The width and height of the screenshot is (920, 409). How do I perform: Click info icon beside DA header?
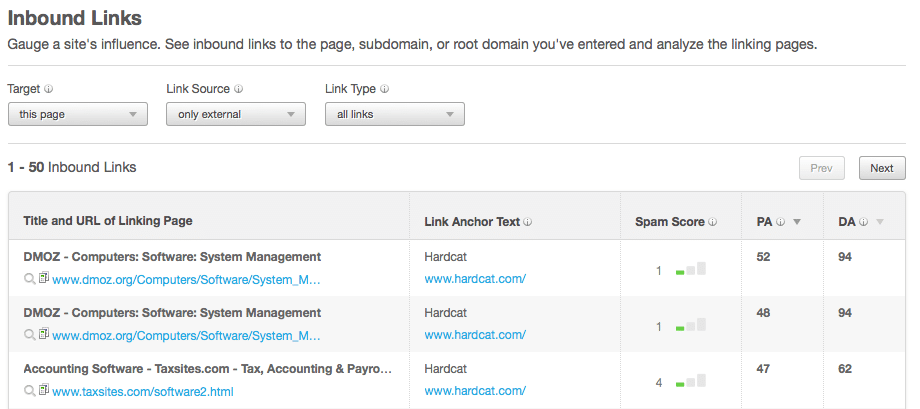(x=863, y=222)
